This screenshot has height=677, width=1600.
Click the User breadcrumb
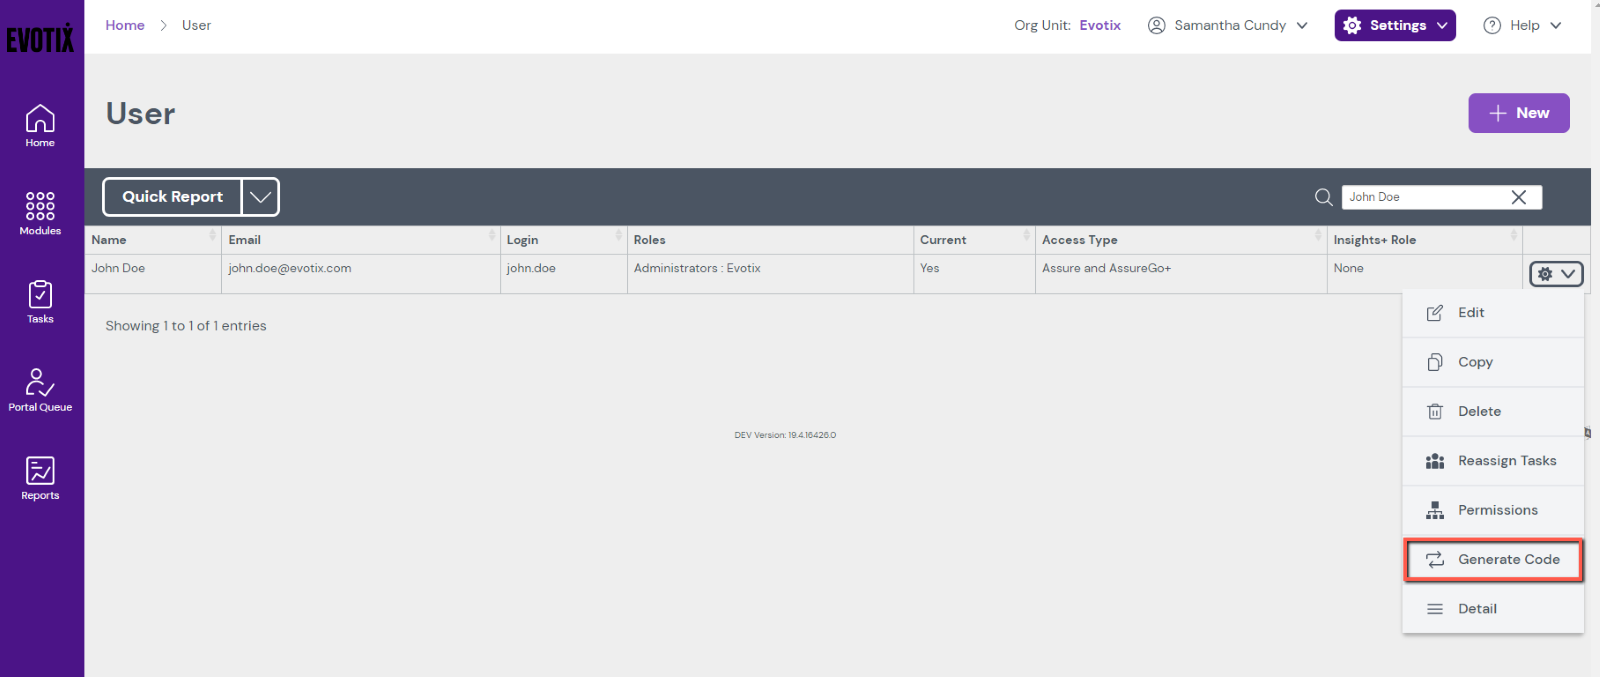click(196, 25)
